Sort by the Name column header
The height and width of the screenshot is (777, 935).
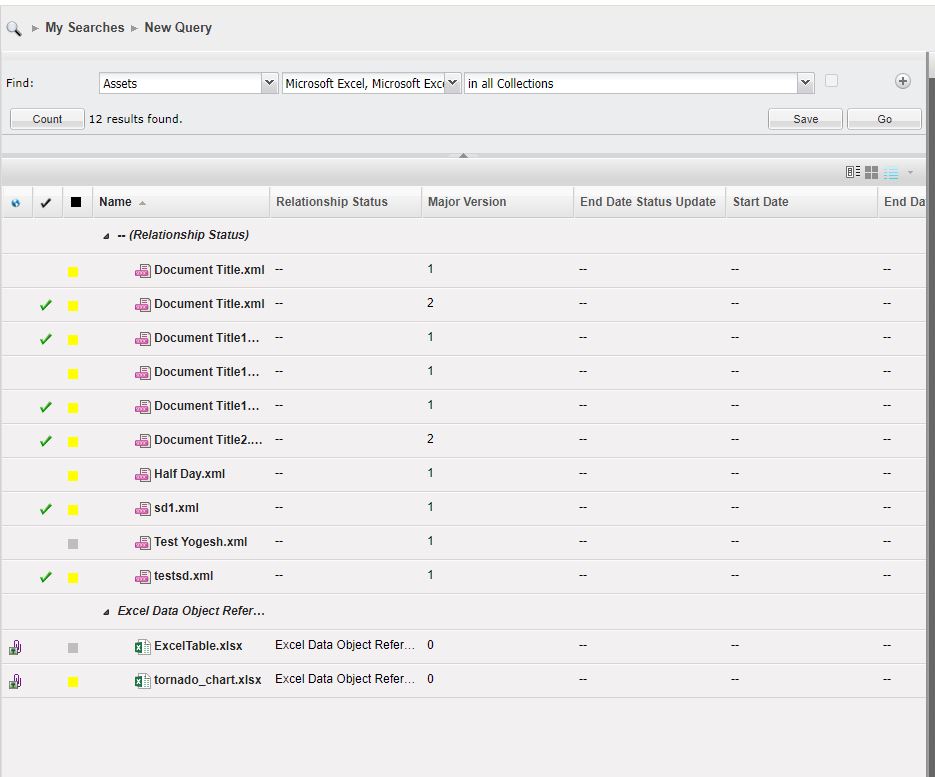181,202
